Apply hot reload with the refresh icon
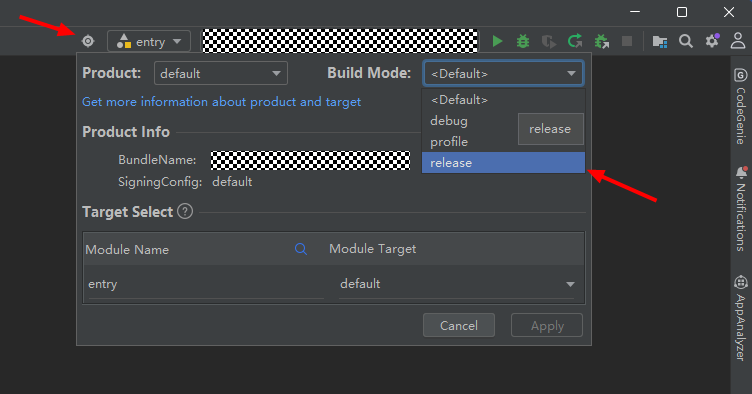The height and width of the screenshot is (394, 752). pyautogui.click(x=575, y=41)
